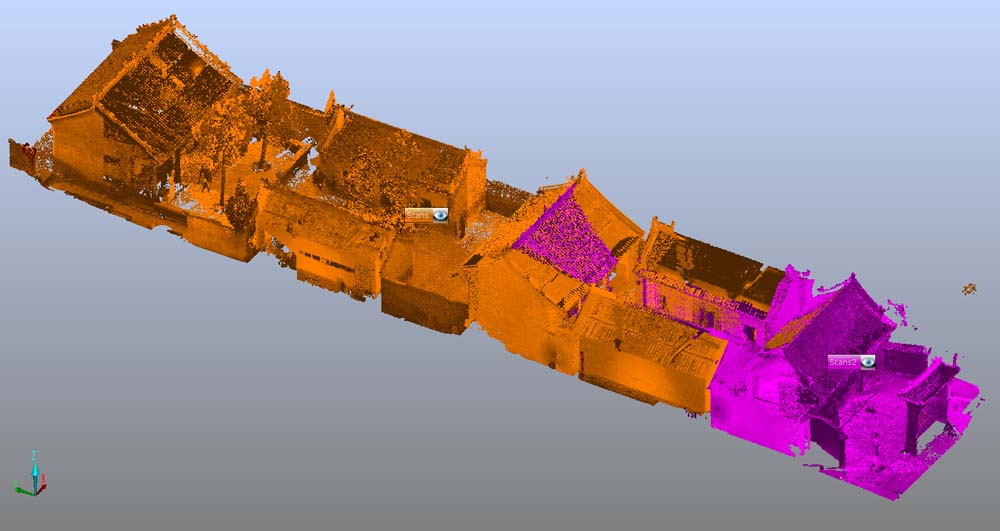Click the cyan Z axis arrow of the gizmo
The width and height of the screenshot is (1000, 531).
[34, 461]
